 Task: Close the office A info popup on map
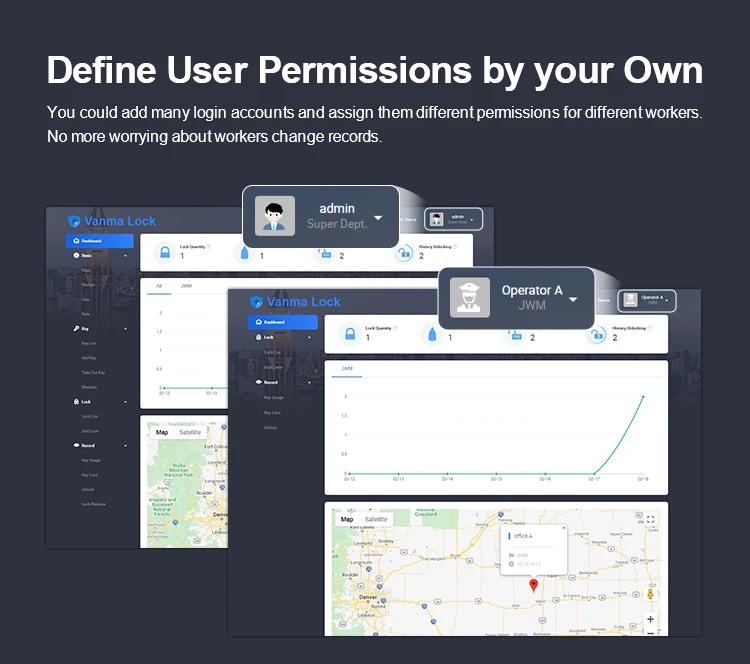tap(564, 528)
